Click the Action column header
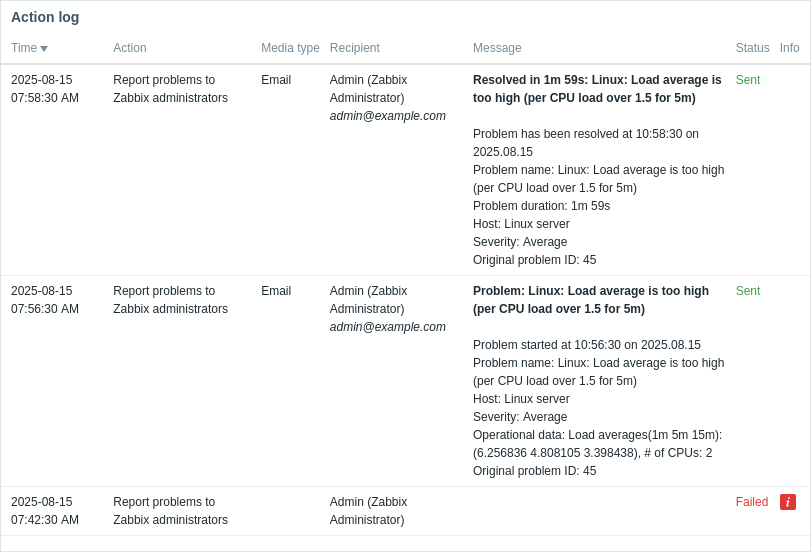 pyautogui.click(x=130, y=48)
